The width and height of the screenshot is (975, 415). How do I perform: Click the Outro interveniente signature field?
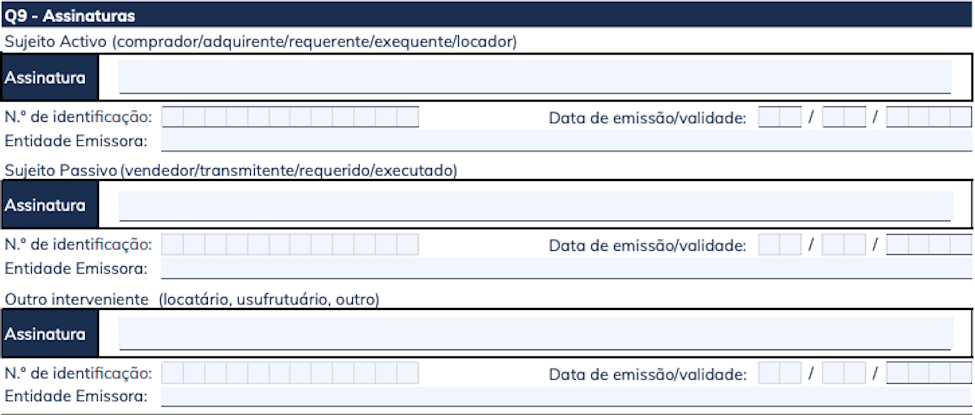(535, 334)
